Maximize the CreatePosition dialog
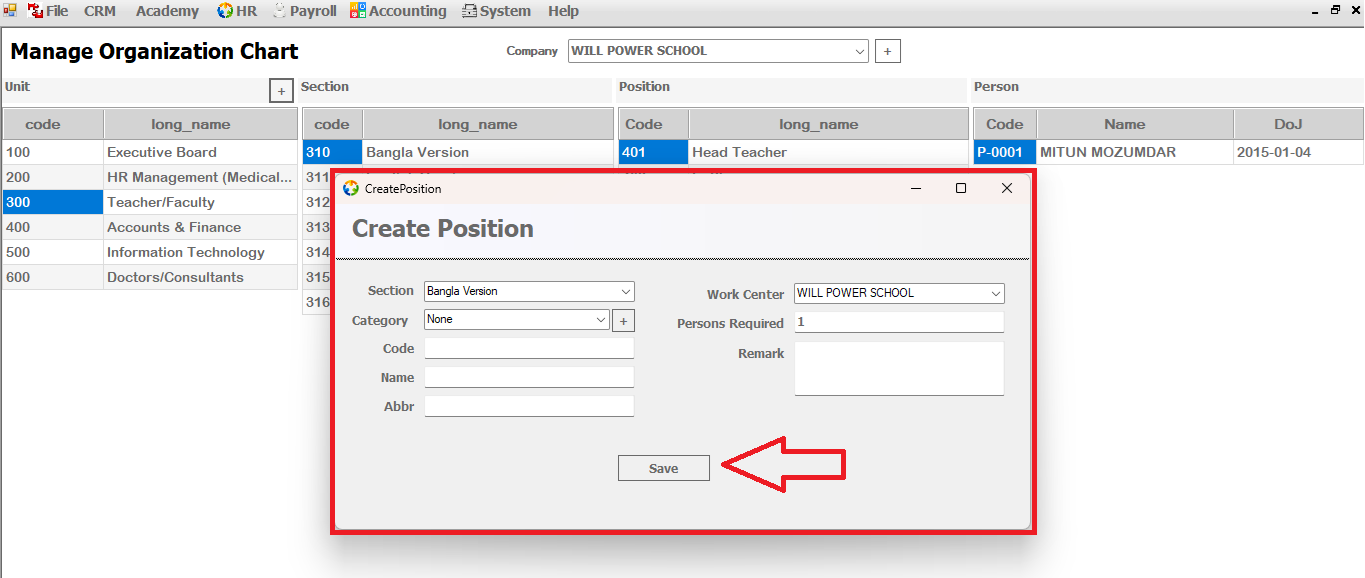1365x578 pixels. point(961,188)
